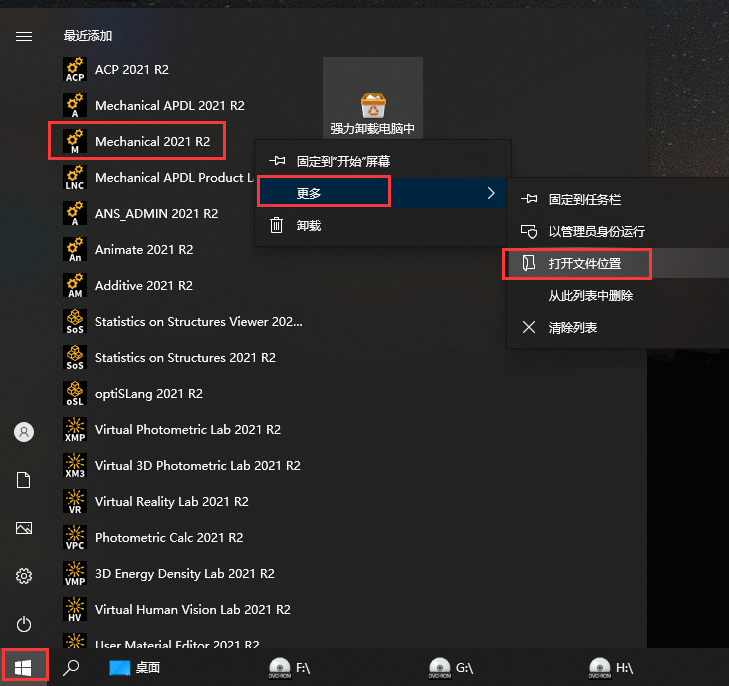The height and width of the screenshot is (686, 729).
Task: Launch 3D Energy Density Lab VMP icon
Action: 75,574
